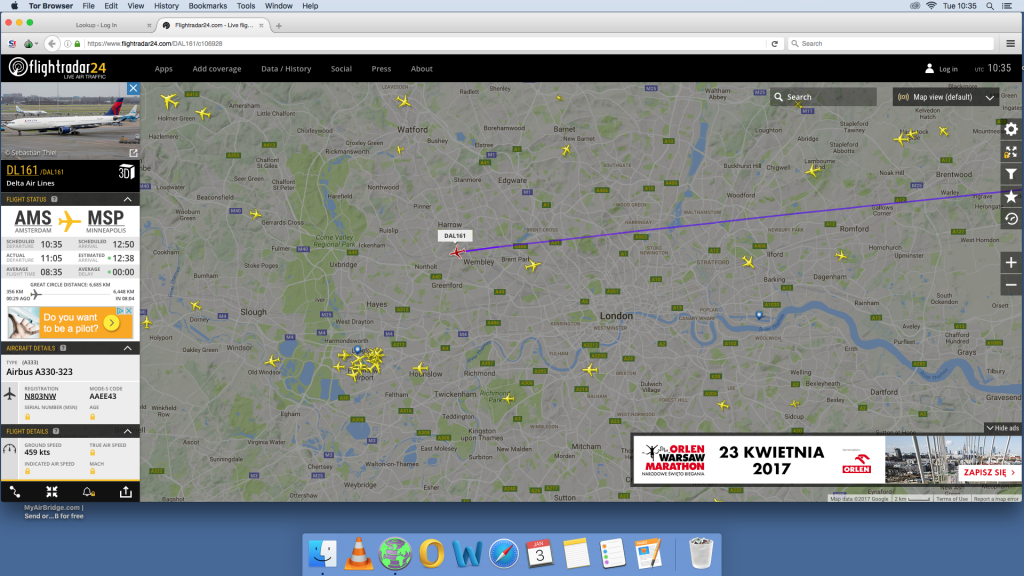Open VLC from the dock
The width and height of the screenshot is (1024, 576).
pos(358,553)
